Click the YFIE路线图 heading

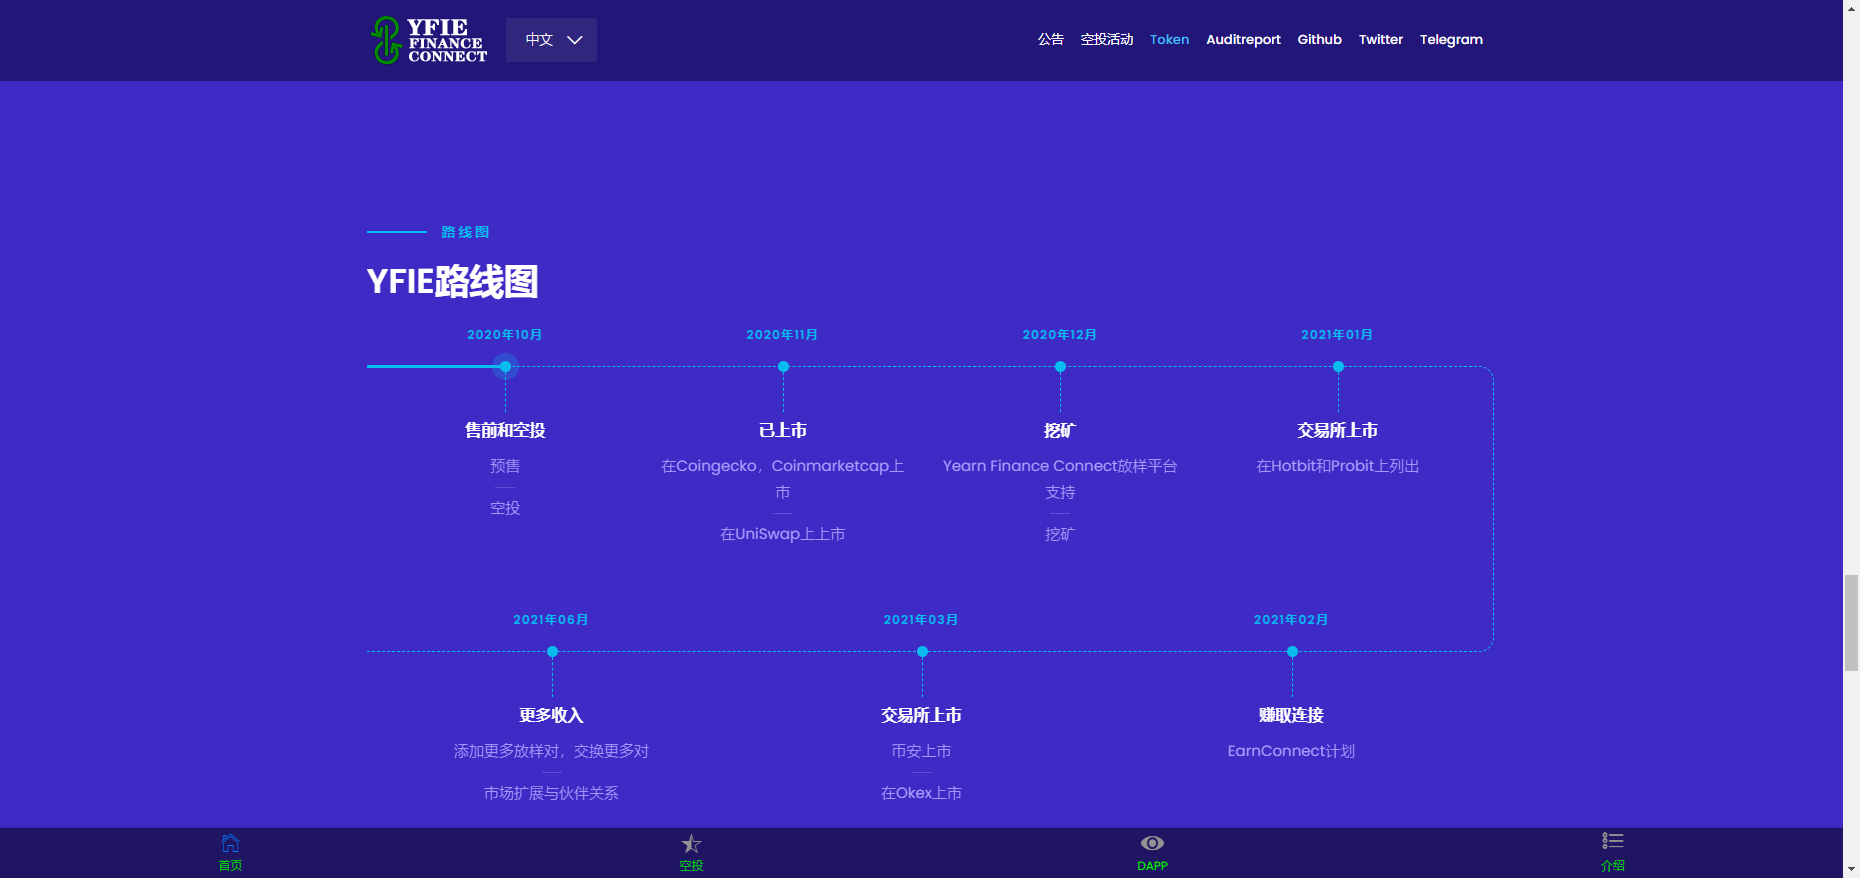coord(452,282)
